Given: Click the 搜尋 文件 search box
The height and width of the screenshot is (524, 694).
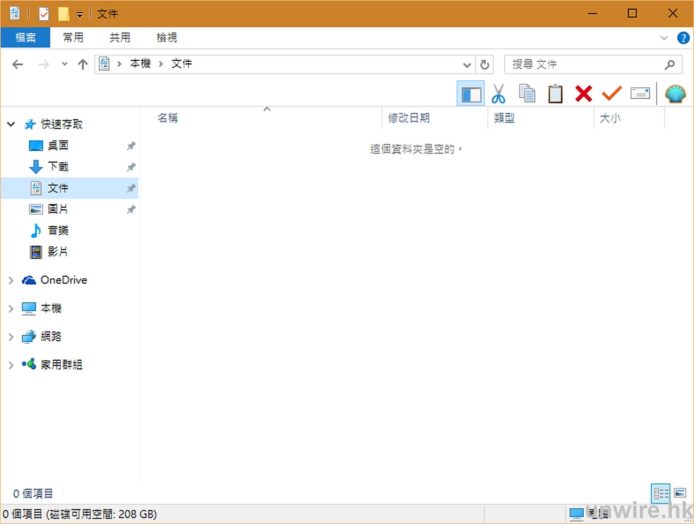Looking at the screenshot, I should (585, 64).
